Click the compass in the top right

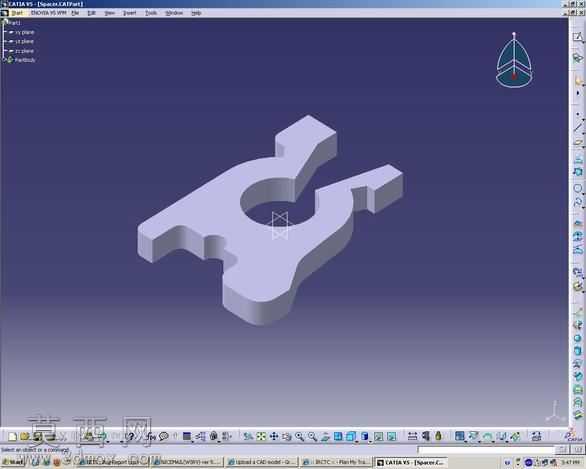click(x=514, y=60)
